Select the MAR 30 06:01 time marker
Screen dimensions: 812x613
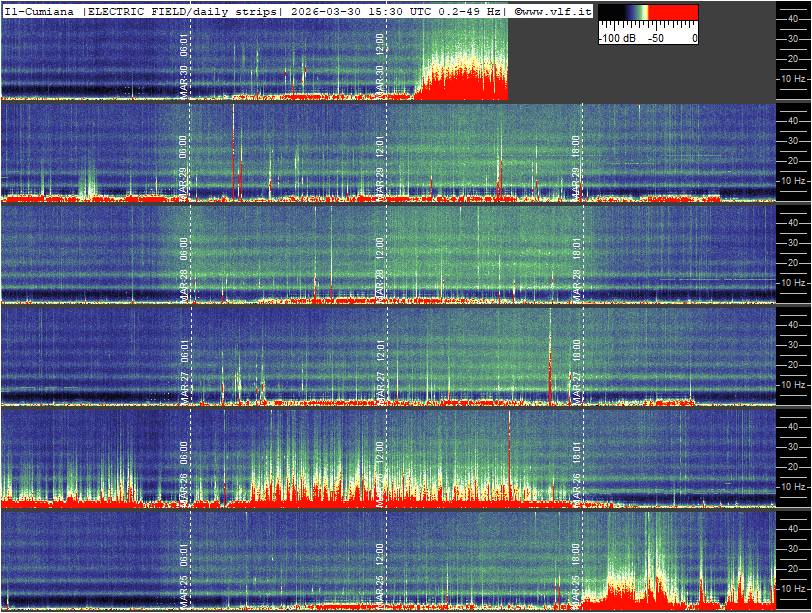click(x=185, y=64)
